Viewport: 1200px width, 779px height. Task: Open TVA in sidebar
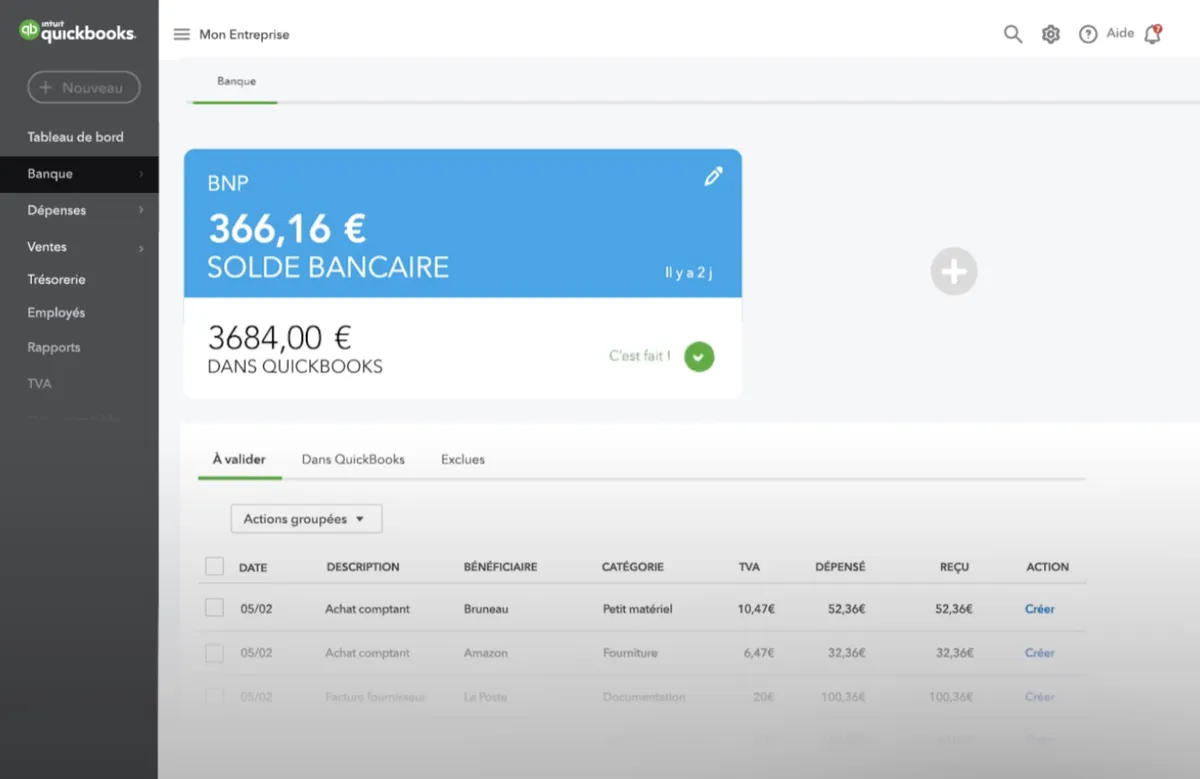click(x=39, y=384)
